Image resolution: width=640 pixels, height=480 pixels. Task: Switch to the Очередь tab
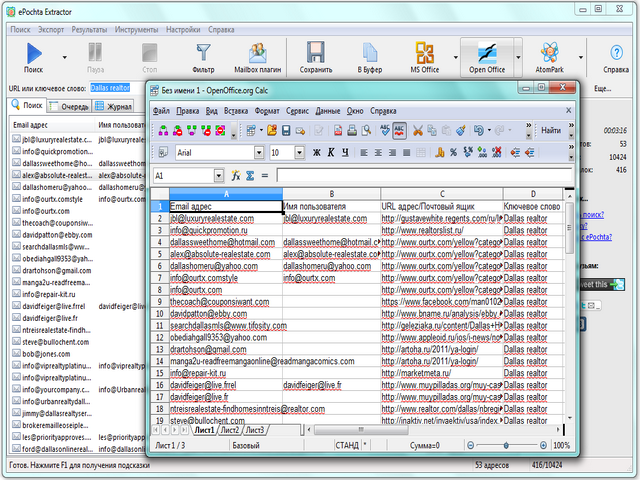(69, 107)
